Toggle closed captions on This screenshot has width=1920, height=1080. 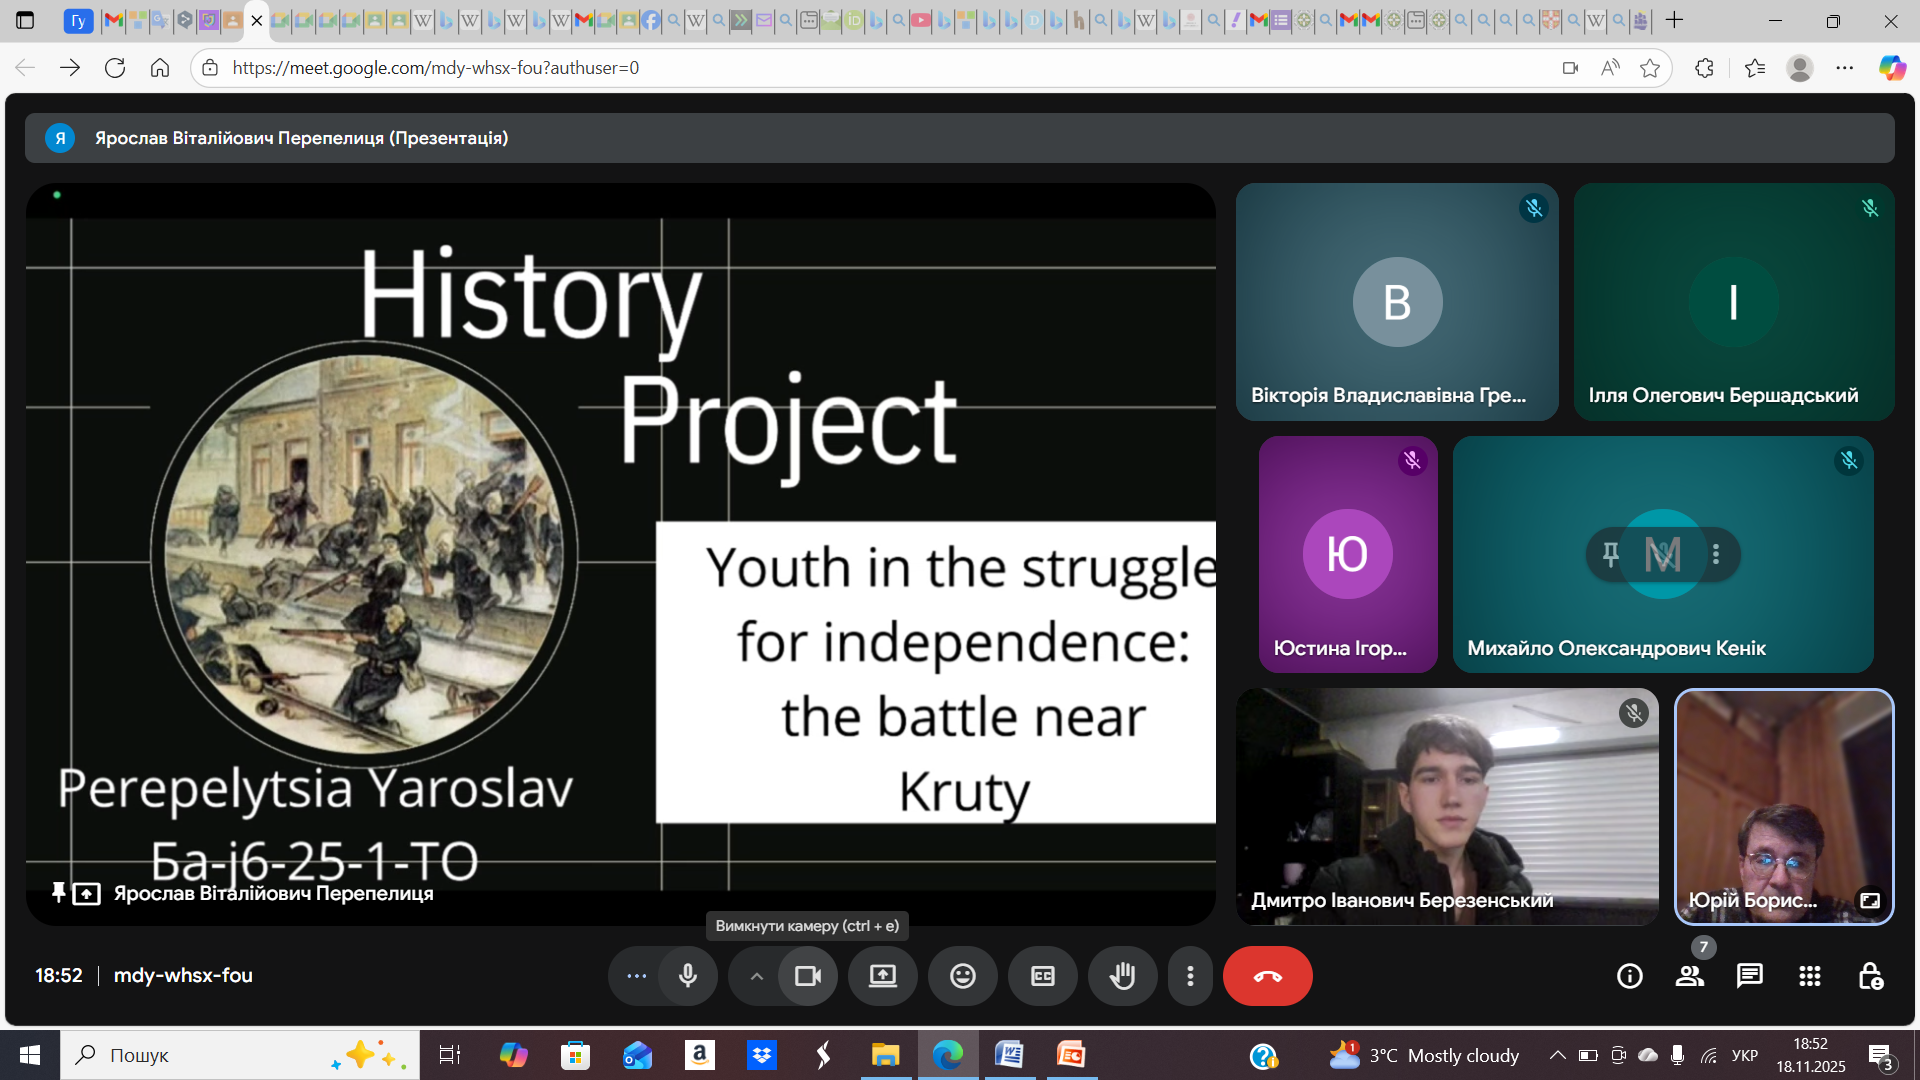(x=1042, y=976)
